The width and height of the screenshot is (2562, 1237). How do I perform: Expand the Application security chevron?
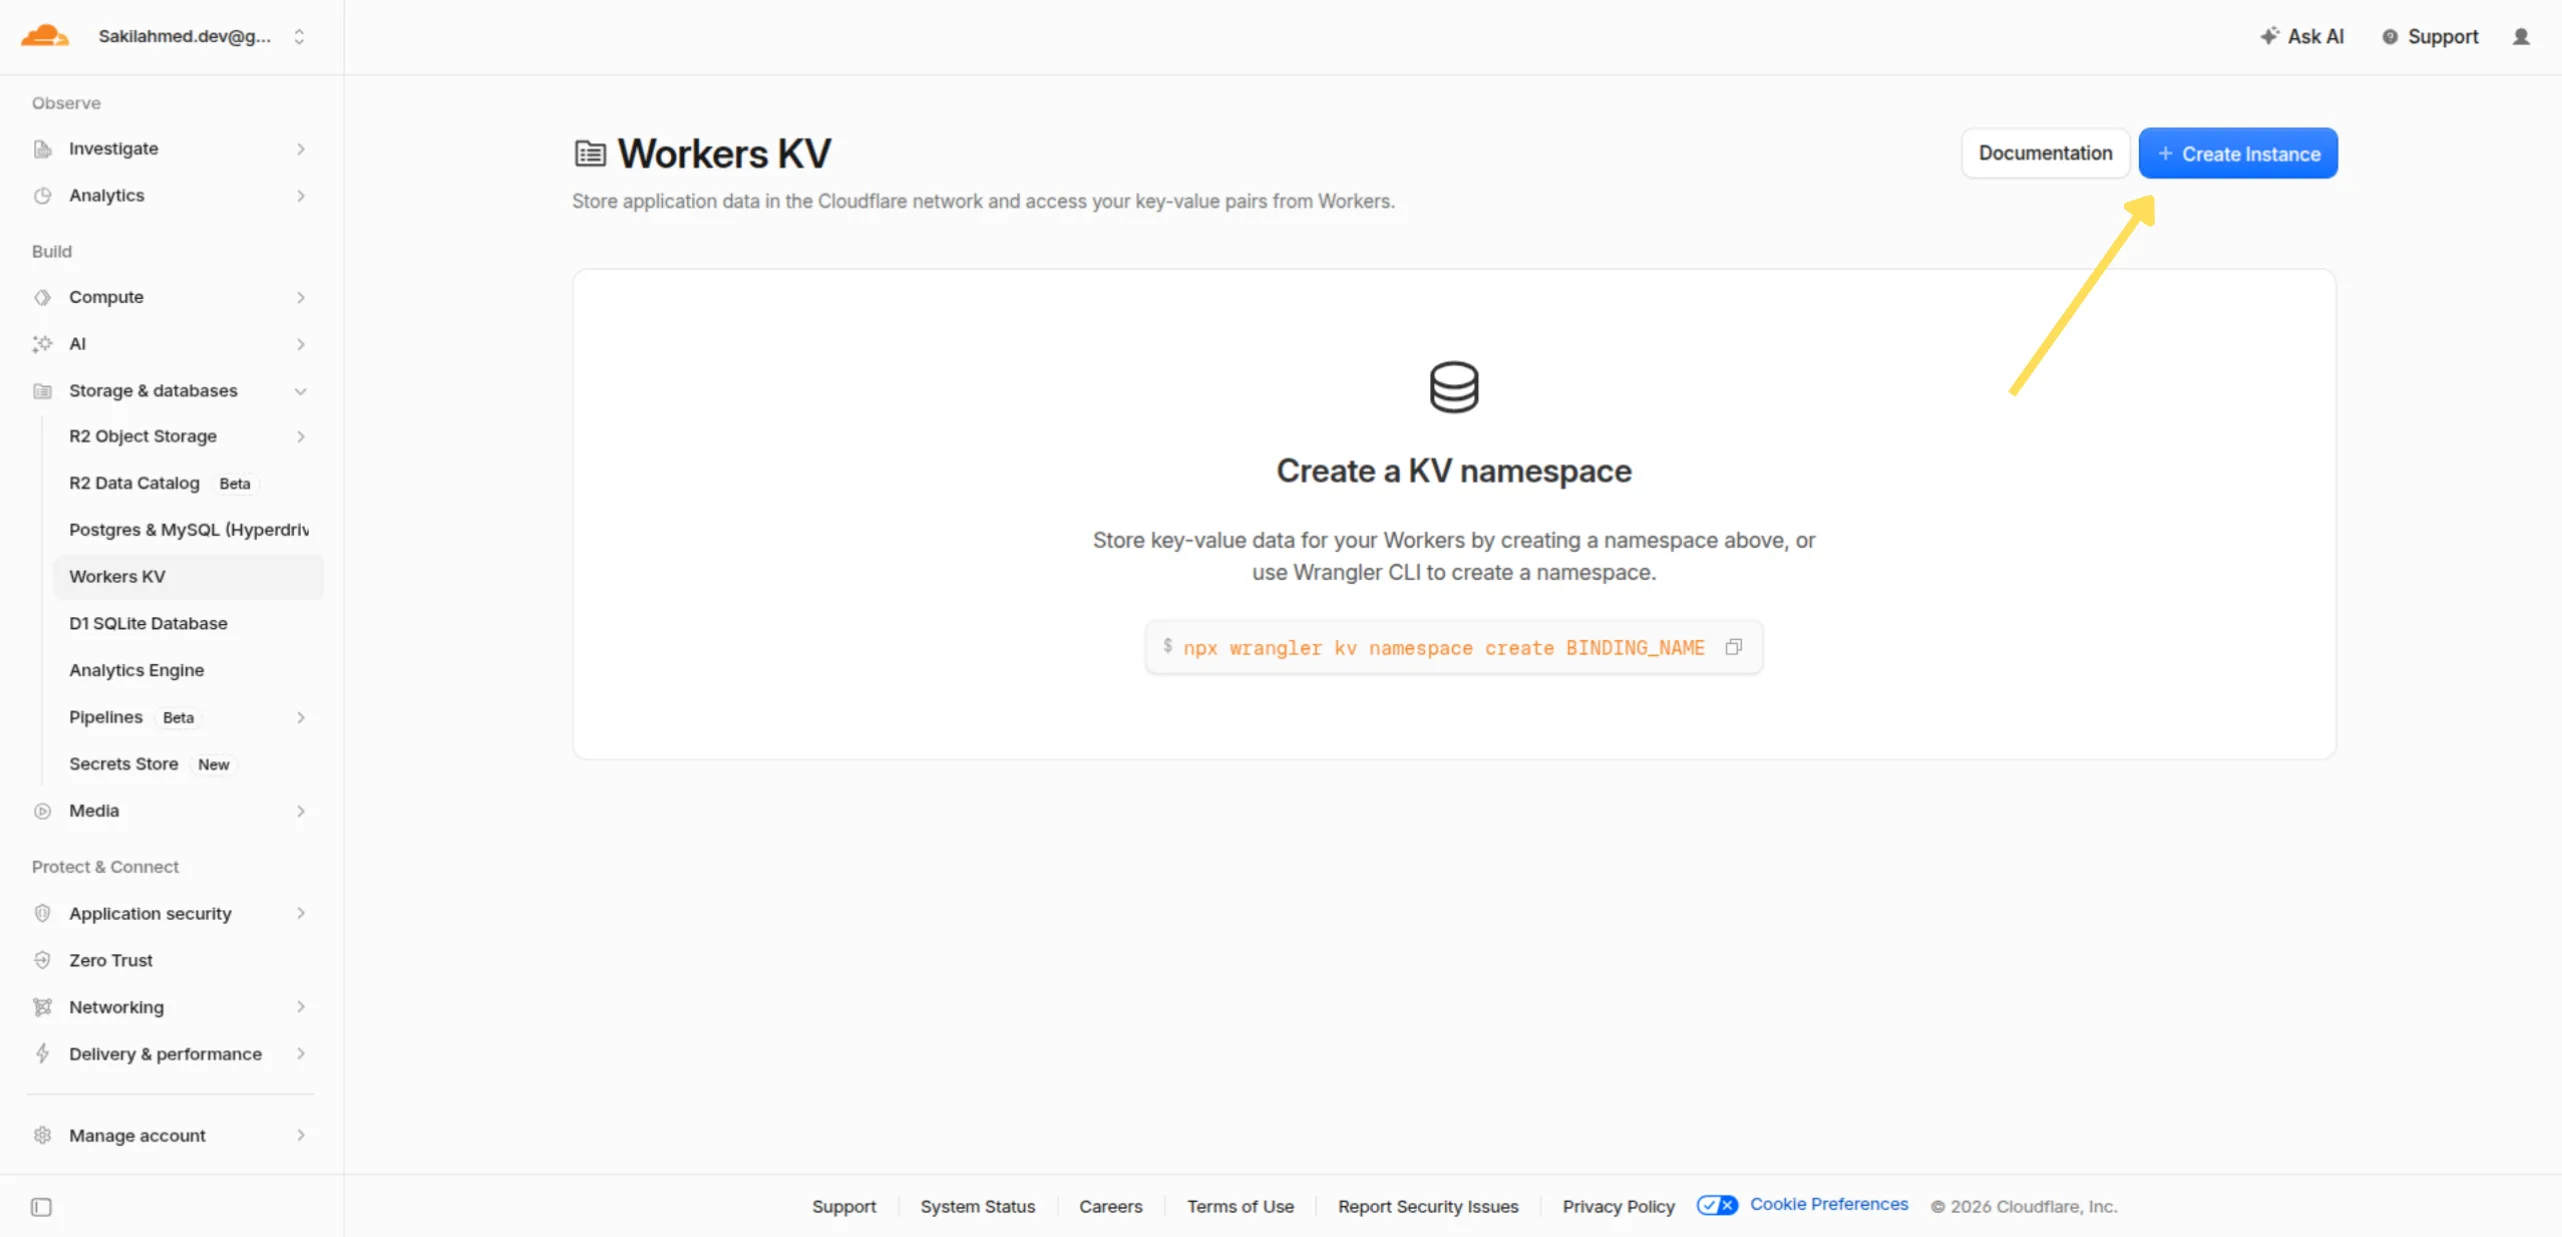pyautogui.click(x=300, y=913)
